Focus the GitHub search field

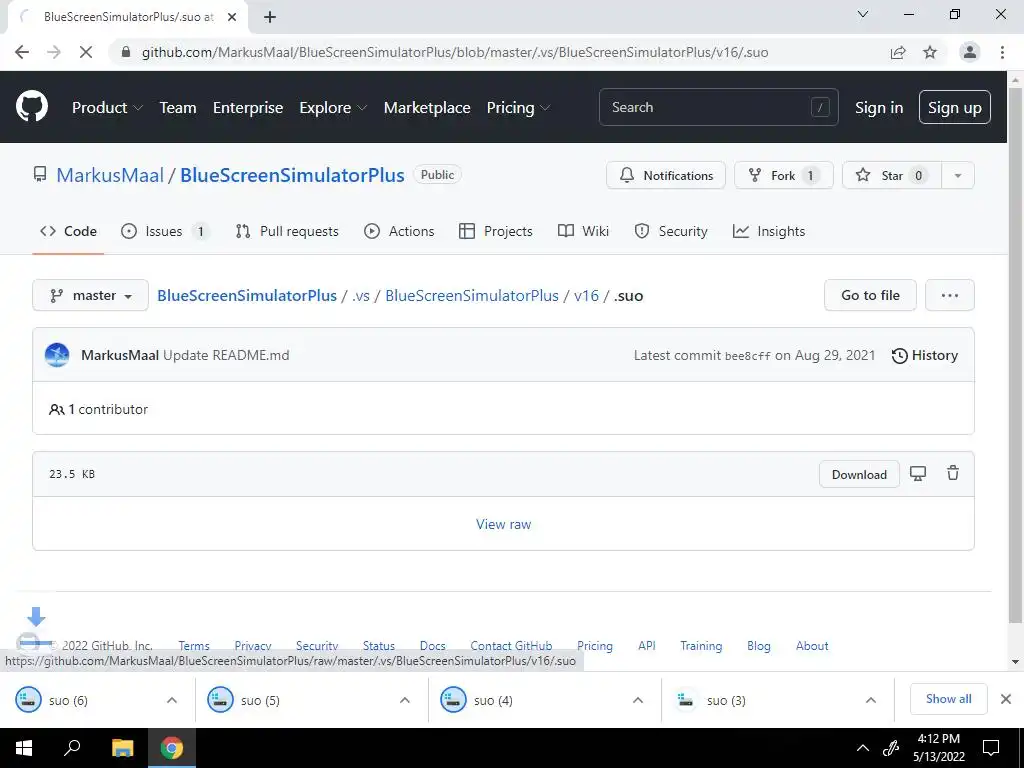tap(718, 107)
